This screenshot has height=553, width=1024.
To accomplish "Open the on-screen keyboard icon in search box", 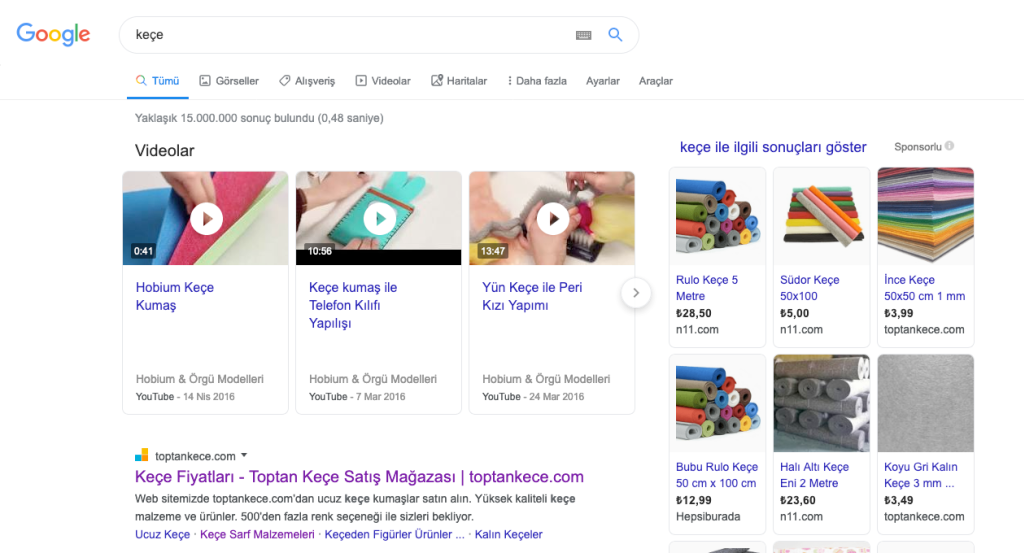I will (x=583, y=35).
